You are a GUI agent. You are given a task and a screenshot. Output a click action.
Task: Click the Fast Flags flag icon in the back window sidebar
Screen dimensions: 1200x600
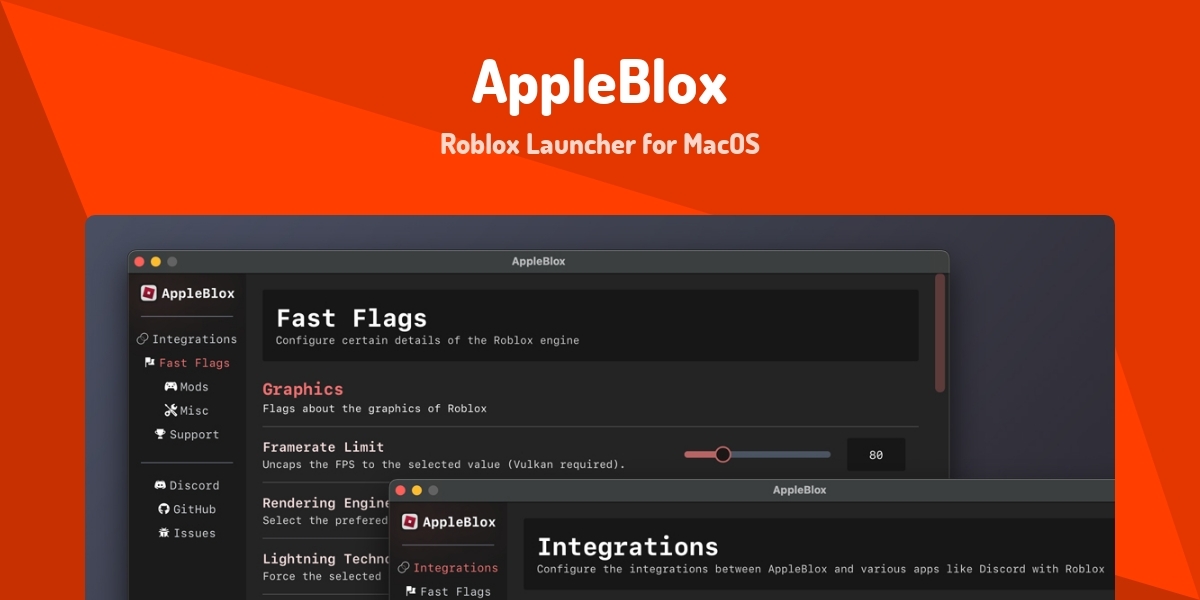[149, 363]
